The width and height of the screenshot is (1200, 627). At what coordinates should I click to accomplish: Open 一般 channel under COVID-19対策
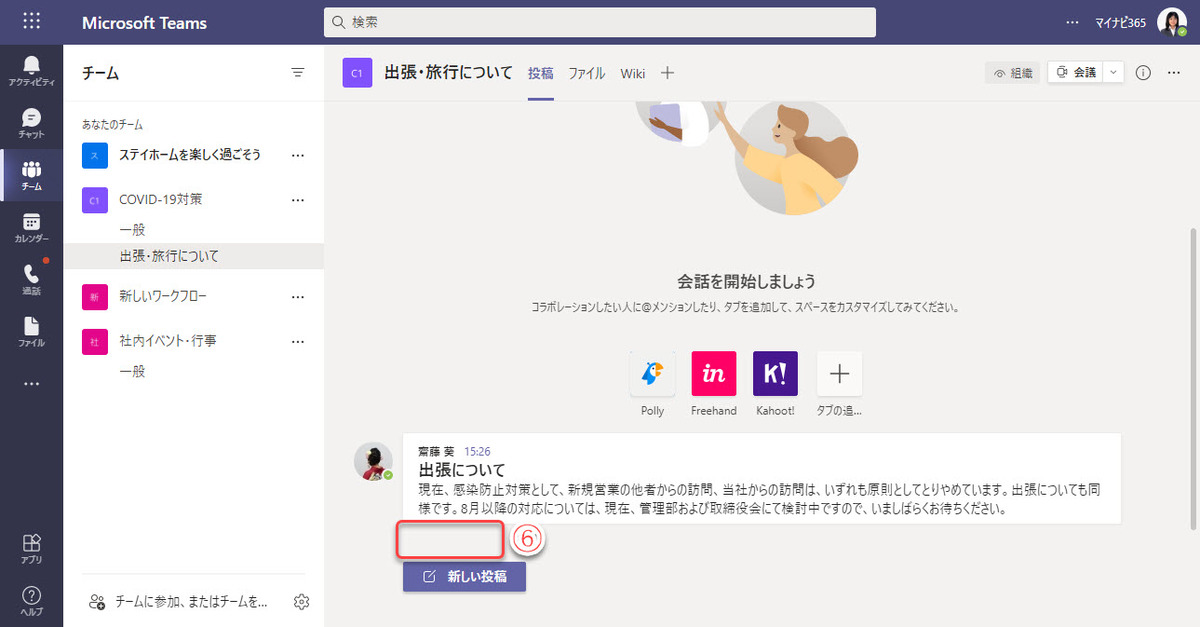tap(132, 229)
